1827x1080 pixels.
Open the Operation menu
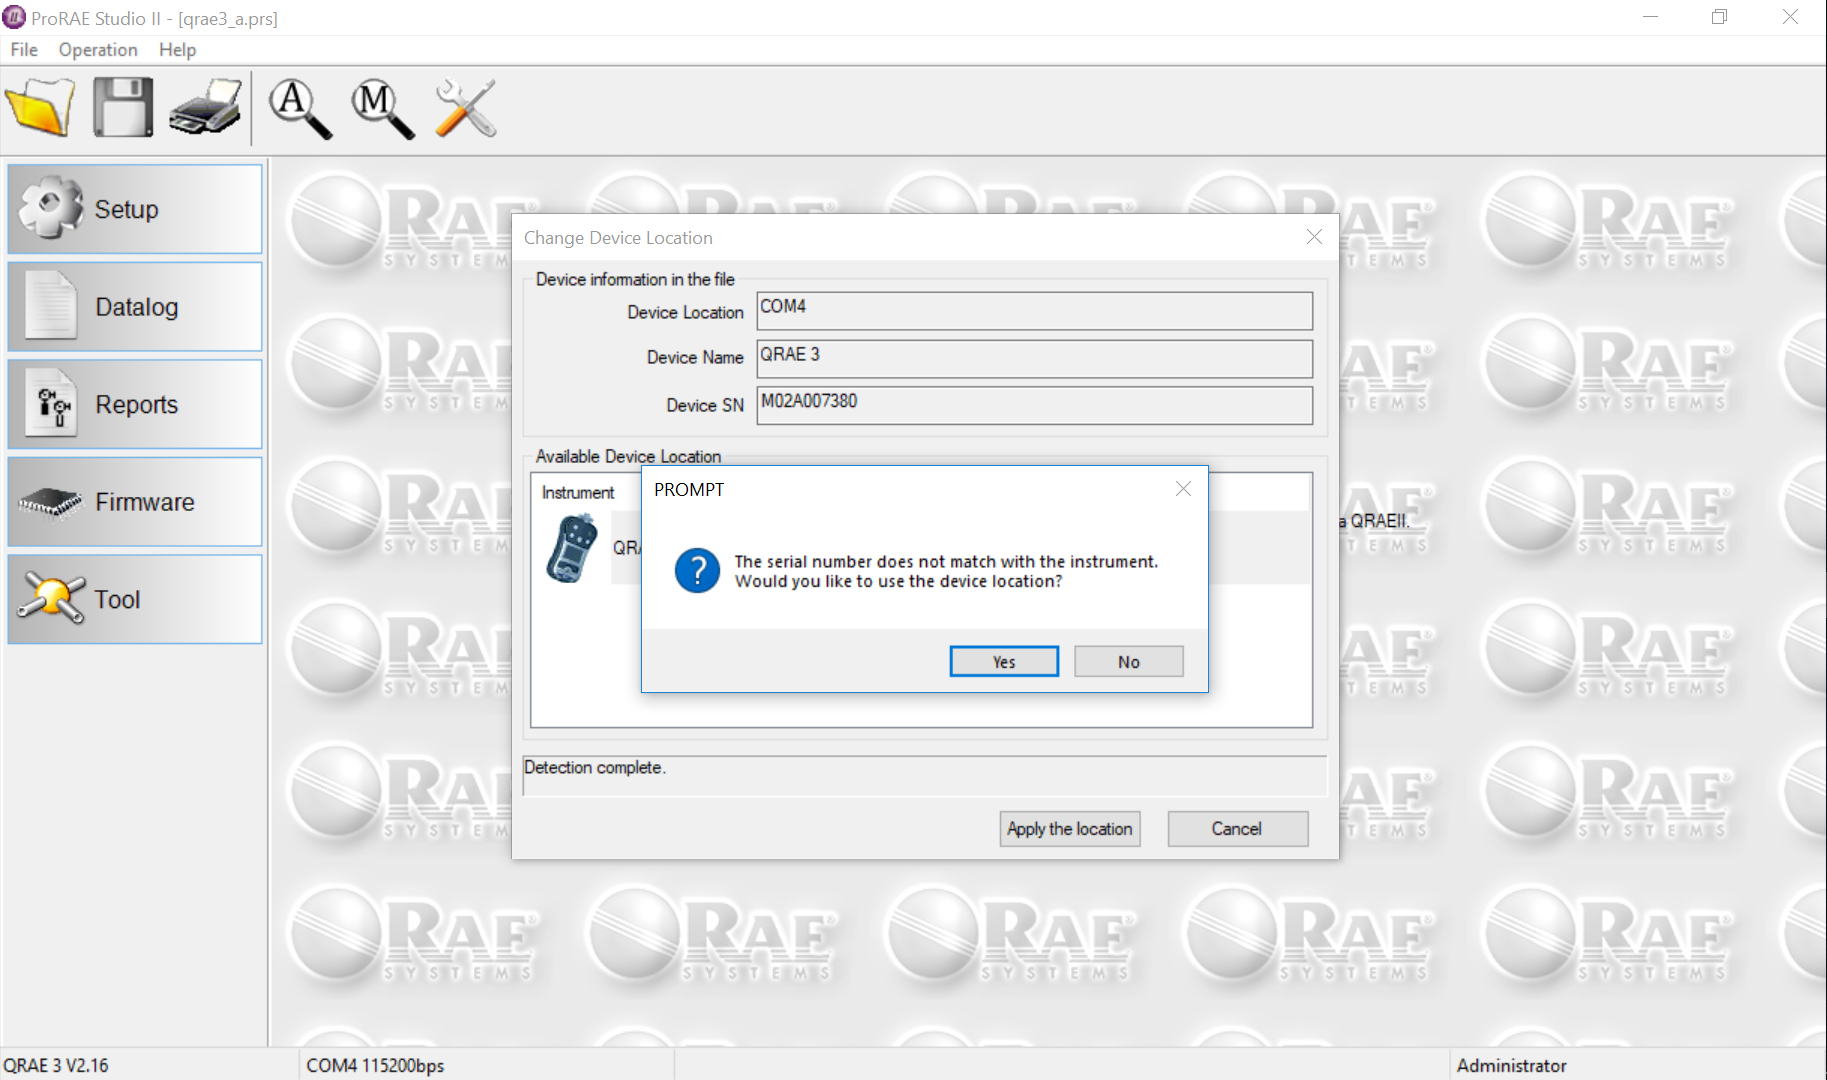tap(98, 50)
